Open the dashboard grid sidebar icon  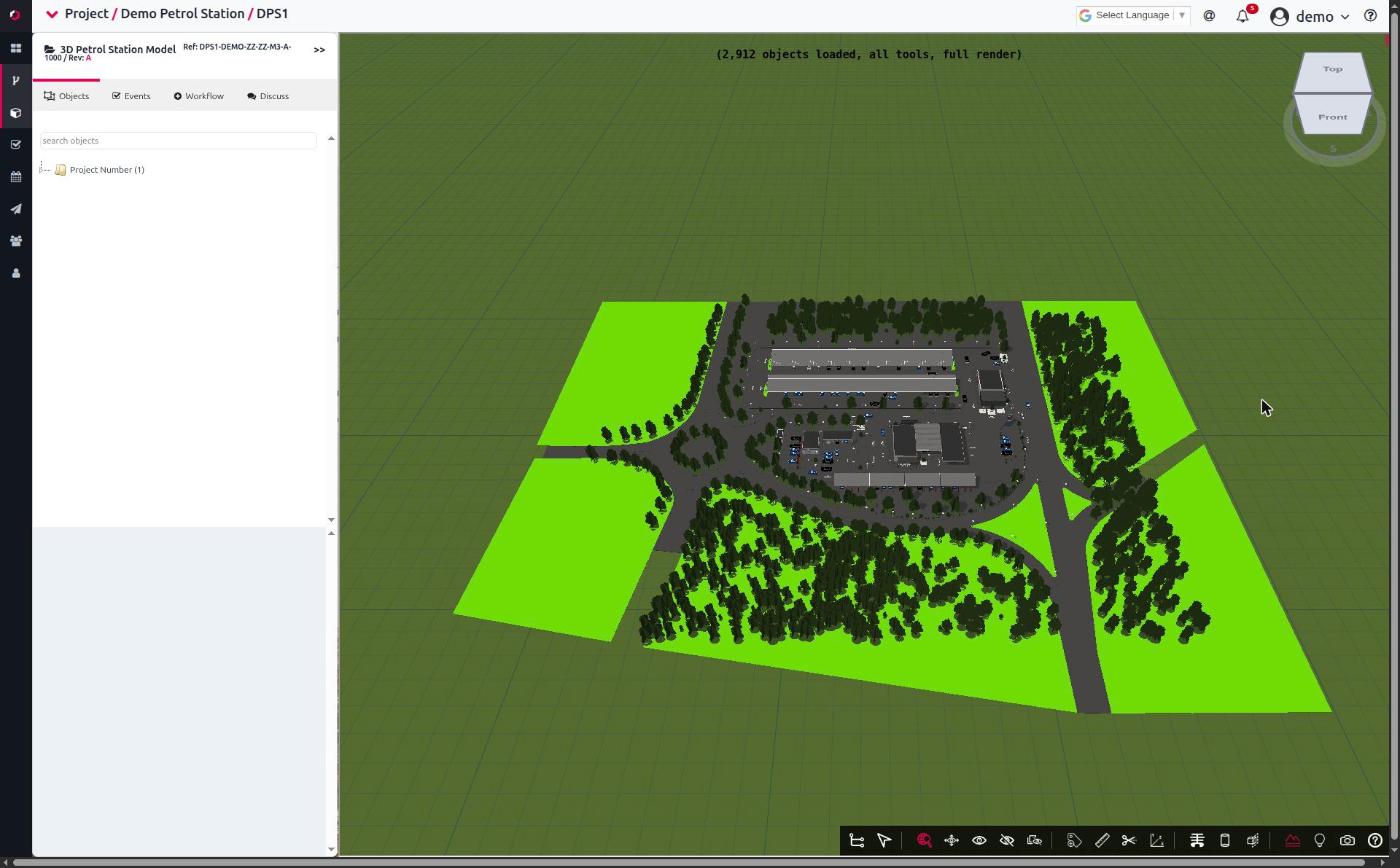click(16, 48)
